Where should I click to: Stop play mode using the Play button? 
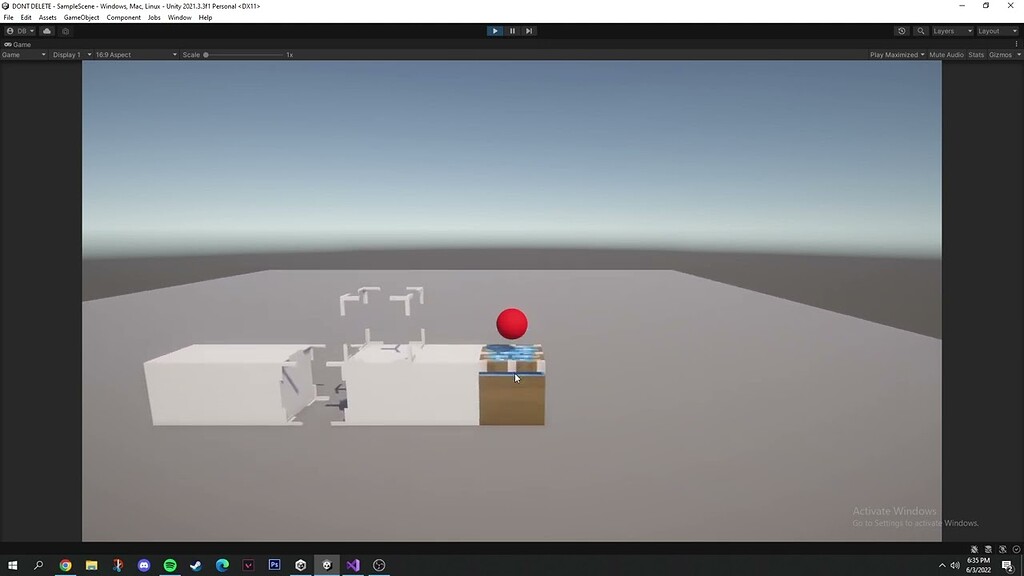495,30
